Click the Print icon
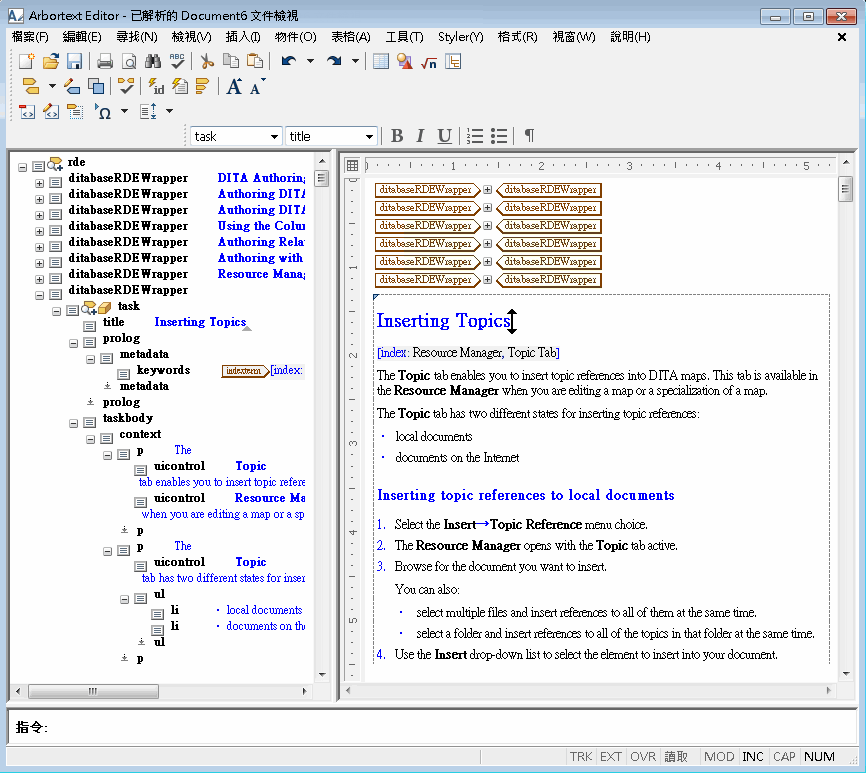Screen dimensions: 866x773 (105, 61)
